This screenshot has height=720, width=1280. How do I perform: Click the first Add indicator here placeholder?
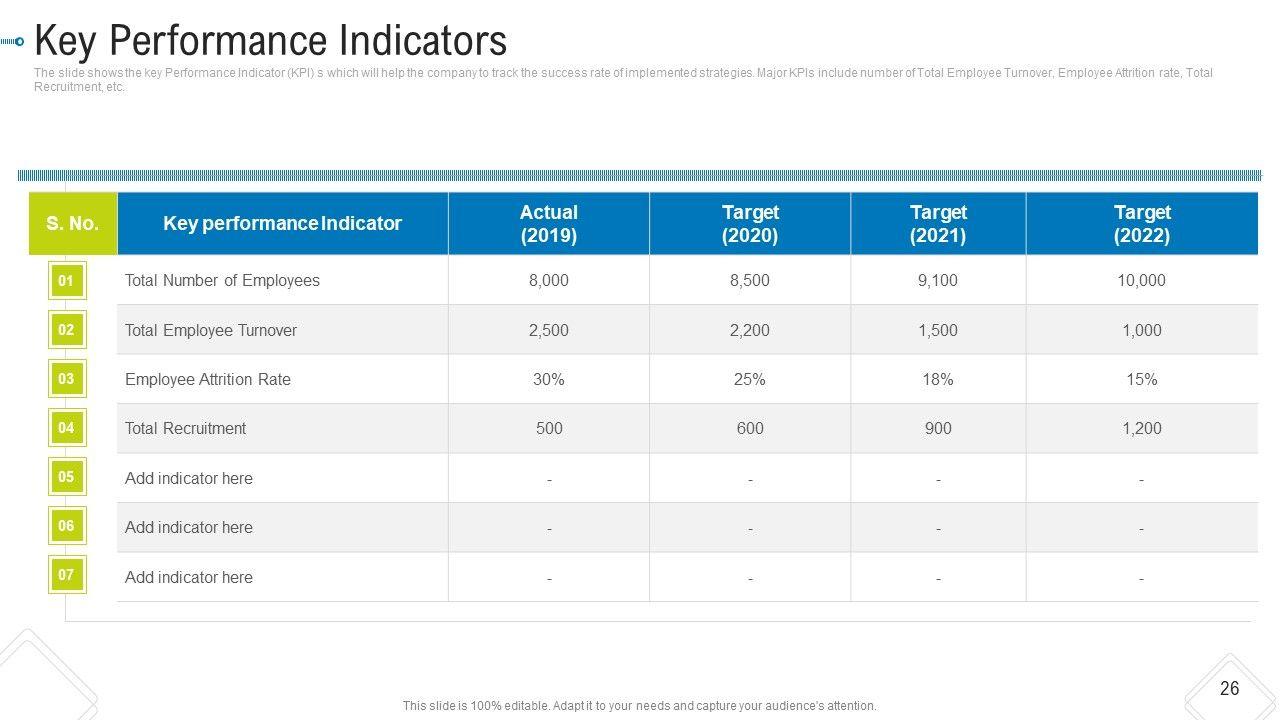[189, 479]
